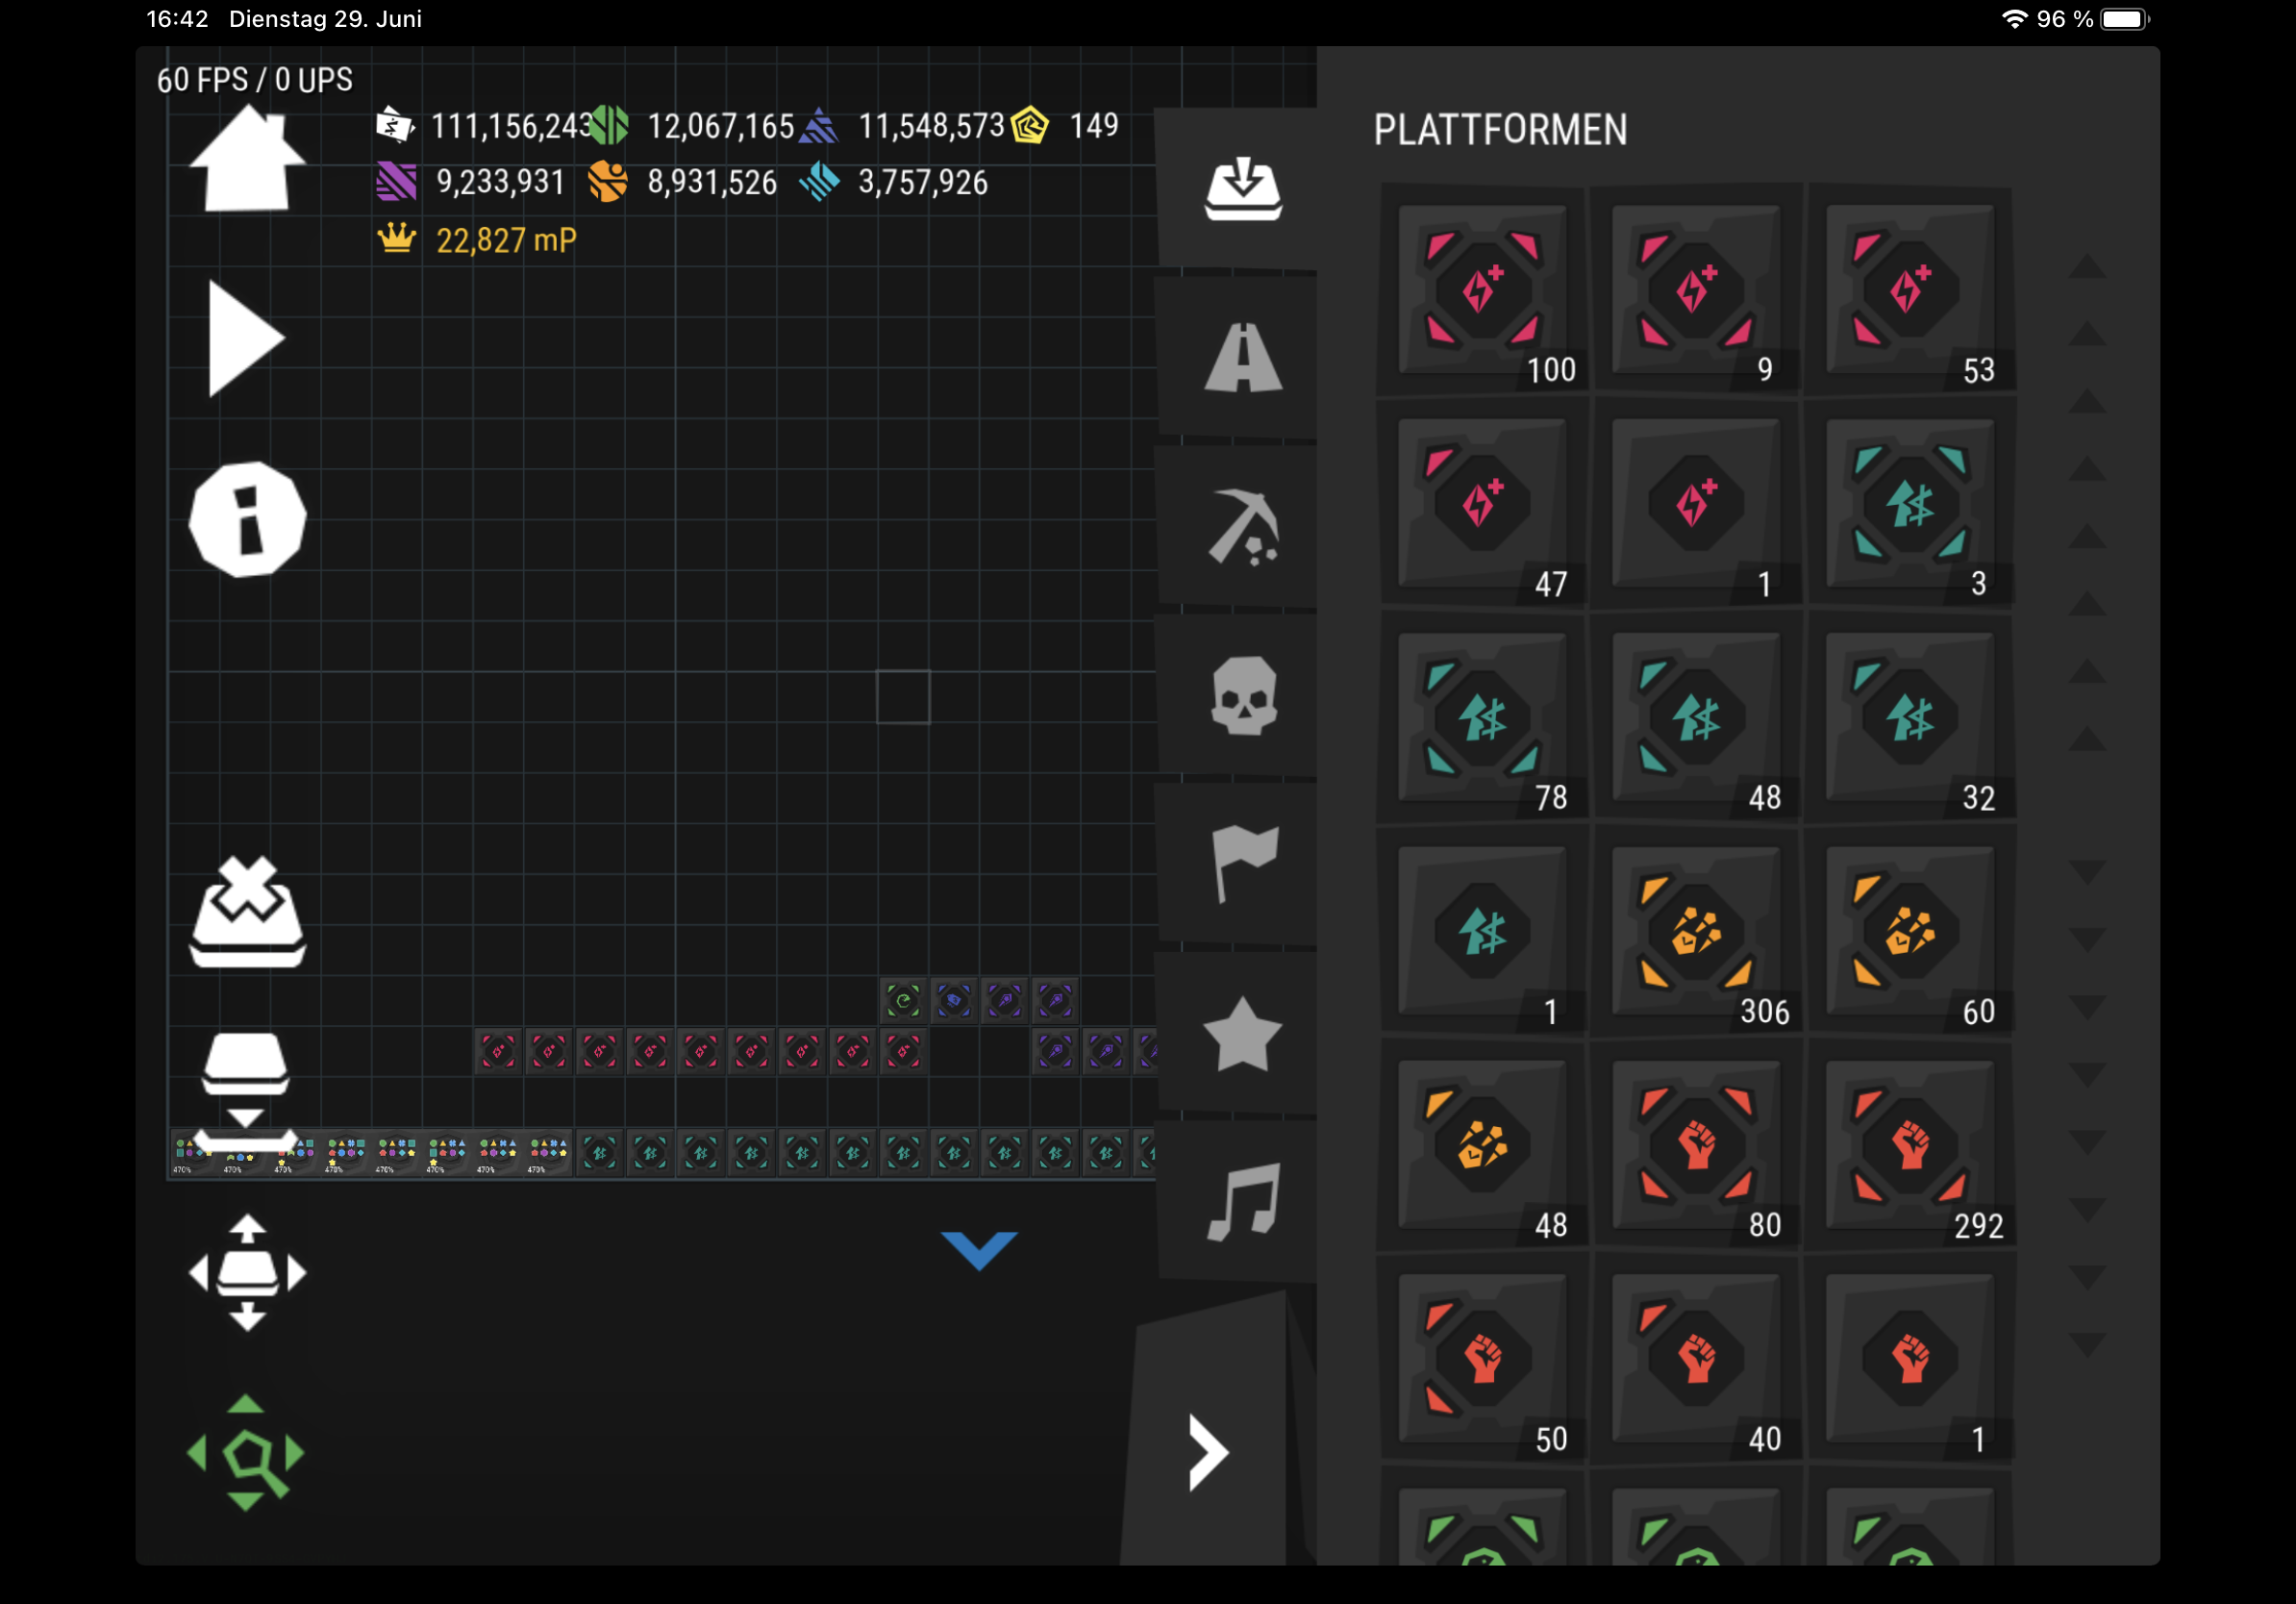Tap the tray with X icon

(x=247, y=911)
